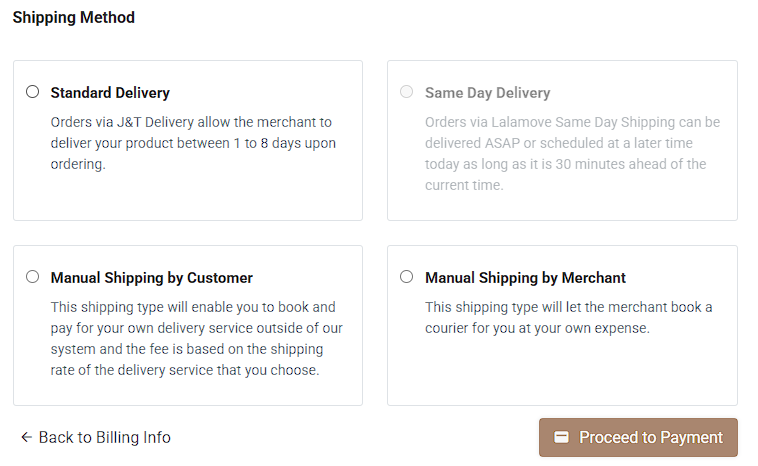The width and height of the screenshot is (758, 466).
Task: Choose the Same Day Delivery radio option
Action: point(407,92)
